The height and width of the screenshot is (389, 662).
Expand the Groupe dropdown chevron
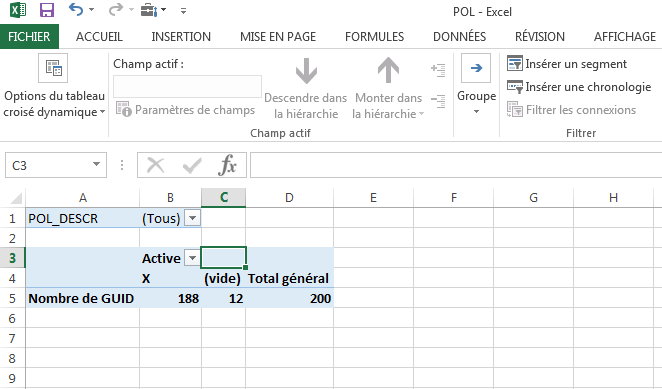pyautogui.click(x=476, y=112)
